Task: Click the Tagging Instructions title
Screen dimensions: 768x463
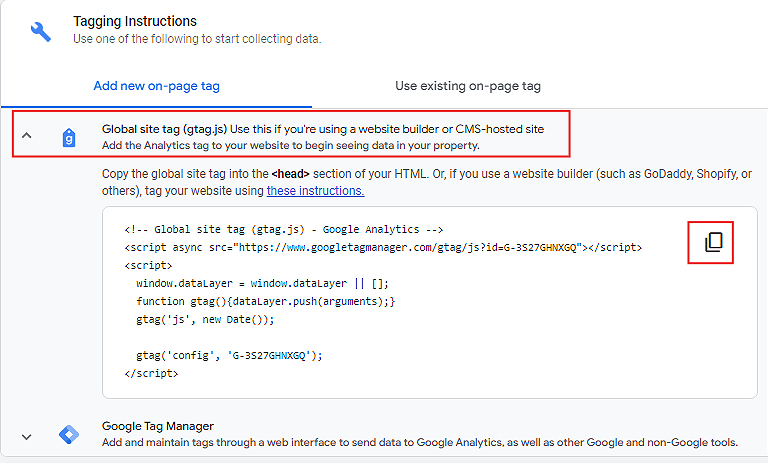Action: 135,21
